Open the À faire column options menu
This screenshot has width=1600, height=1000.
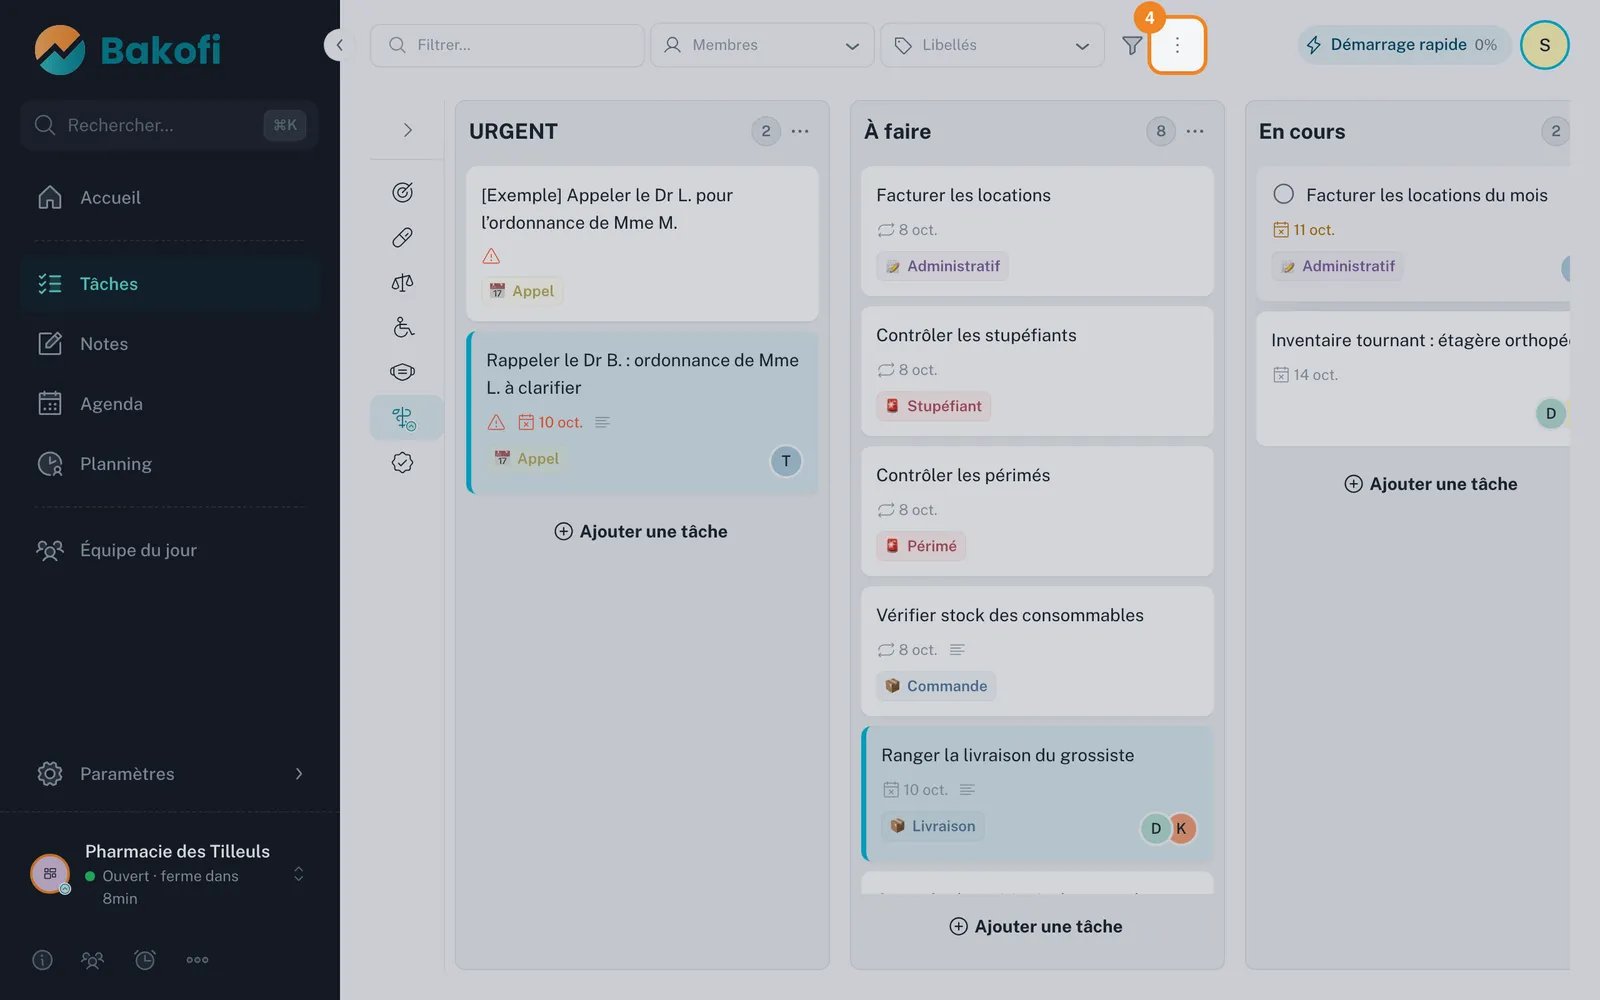pyautogui.click(x=1195, y=131)
